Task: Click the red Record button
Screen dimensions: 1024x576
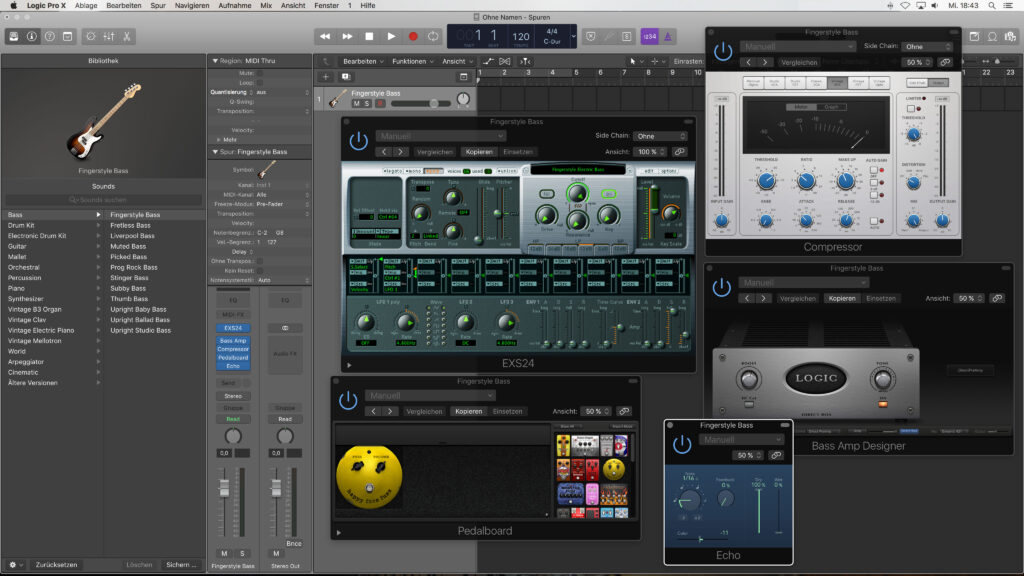Action: pos(413,37)
